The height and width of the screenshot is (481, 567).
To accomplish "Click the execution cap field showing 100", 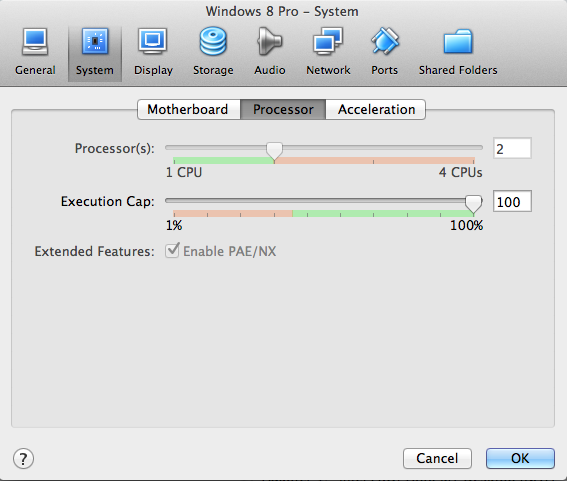I will tap(512, 201).
